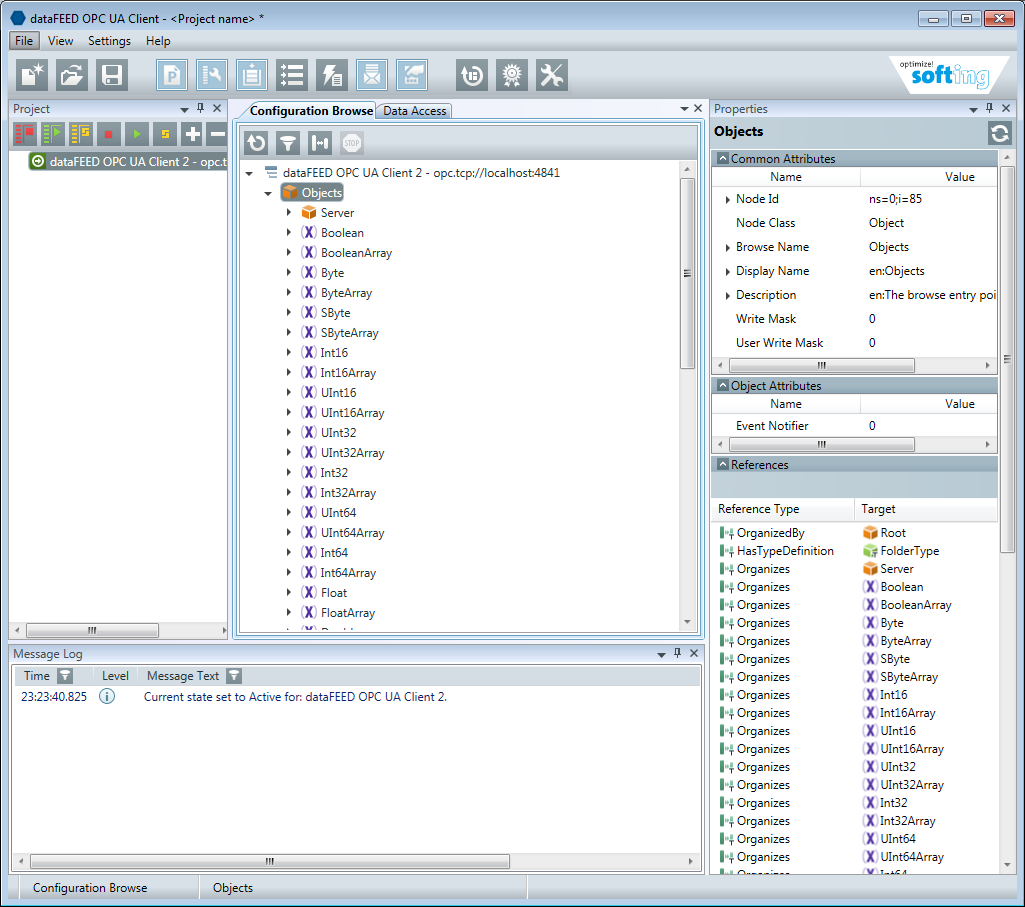
Task: Click the circular arrow layout icon in main toolbar
Action: coord(472,75)
